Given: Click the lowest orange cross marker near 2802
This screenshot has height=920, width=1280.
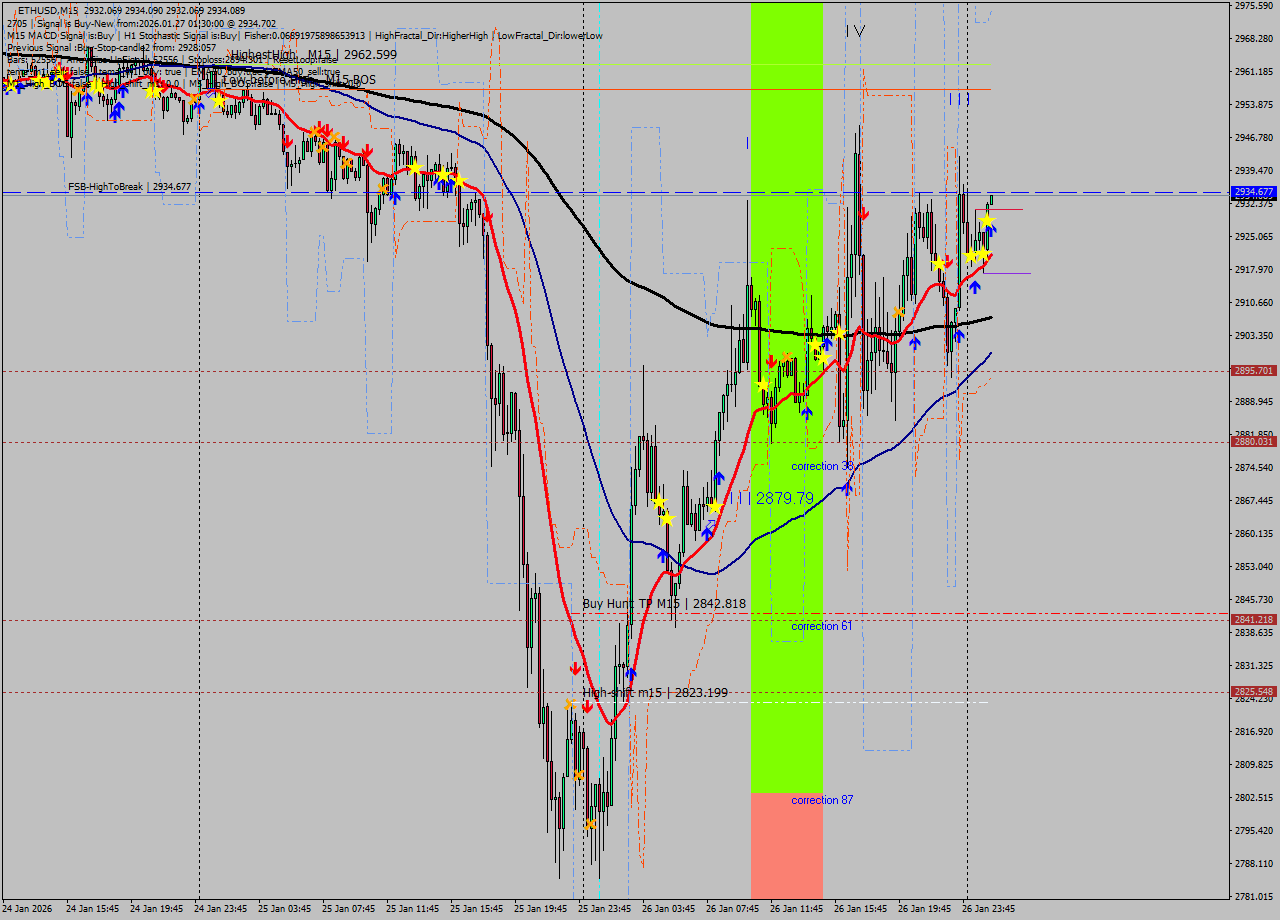Looking at the screenshot, I should [591, 824].
